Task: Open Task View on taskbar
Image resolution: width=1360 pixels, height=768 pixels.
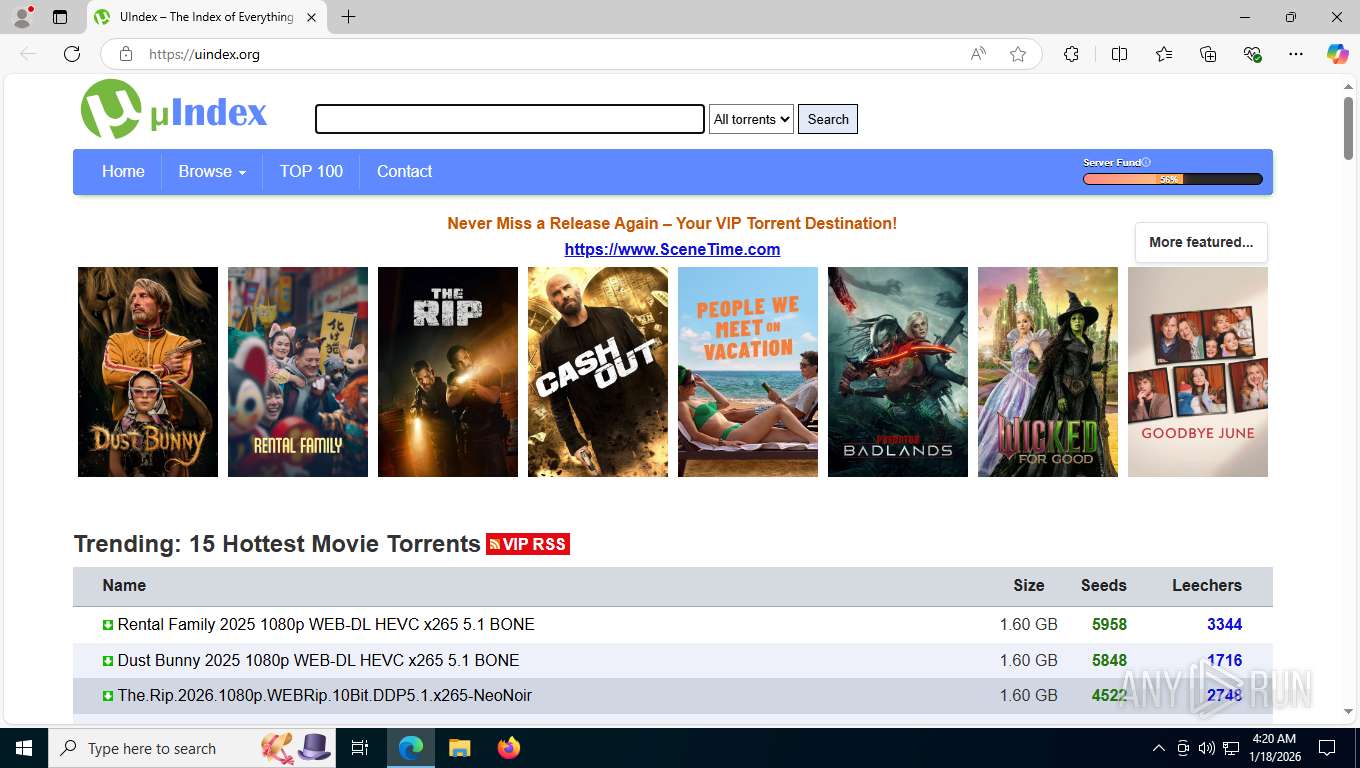Action: (360, 748)
